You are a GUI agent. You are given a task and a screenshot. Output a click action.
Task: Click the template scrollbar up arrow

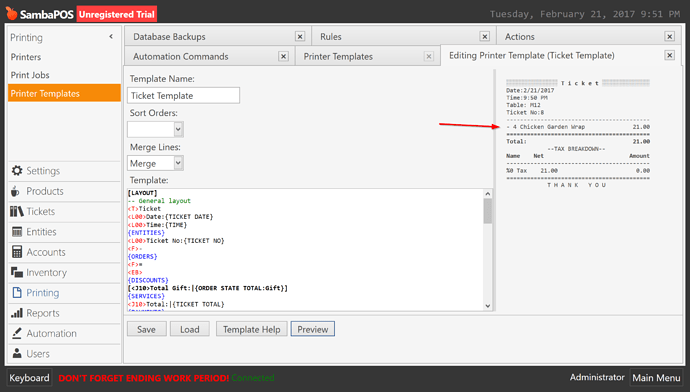488,194
